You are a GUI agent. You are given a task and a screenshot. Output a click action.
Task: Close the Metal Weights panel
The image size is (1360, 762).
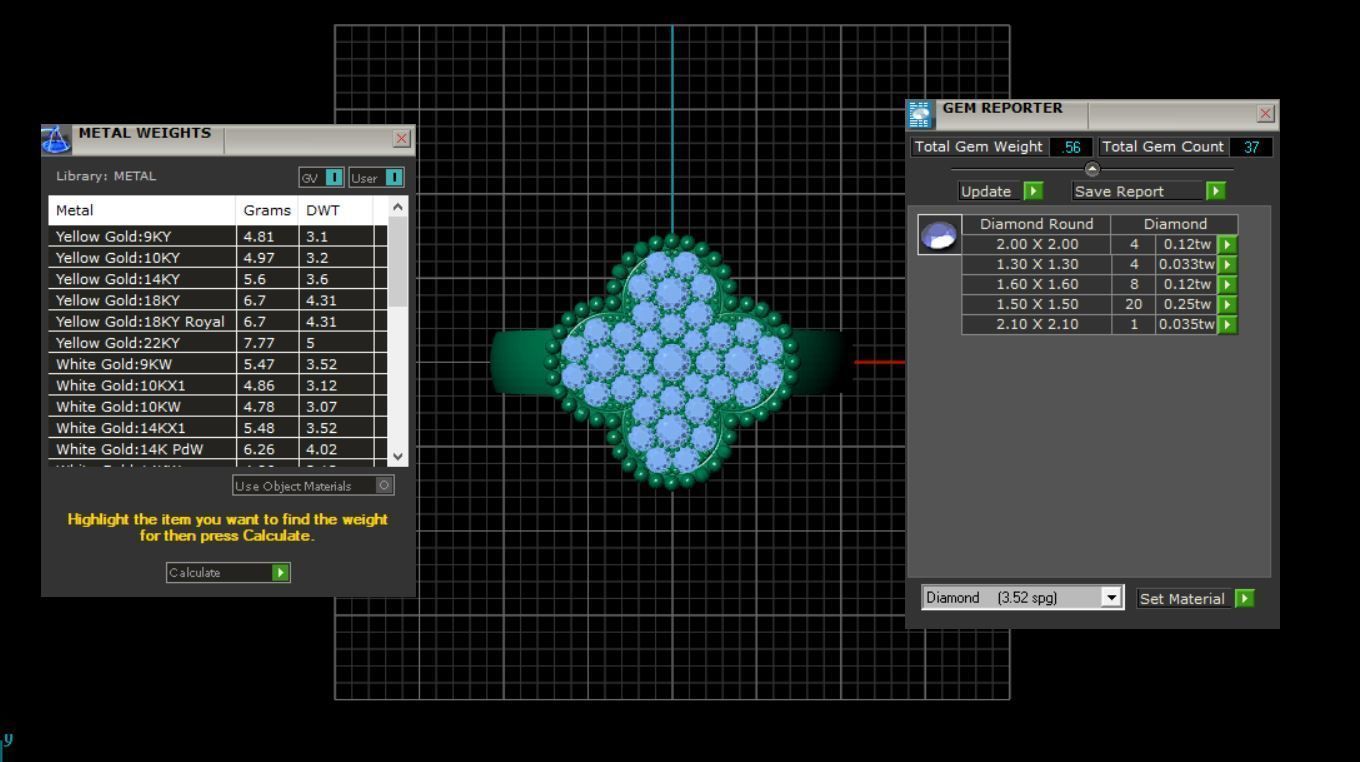click(x=402, y=138)
